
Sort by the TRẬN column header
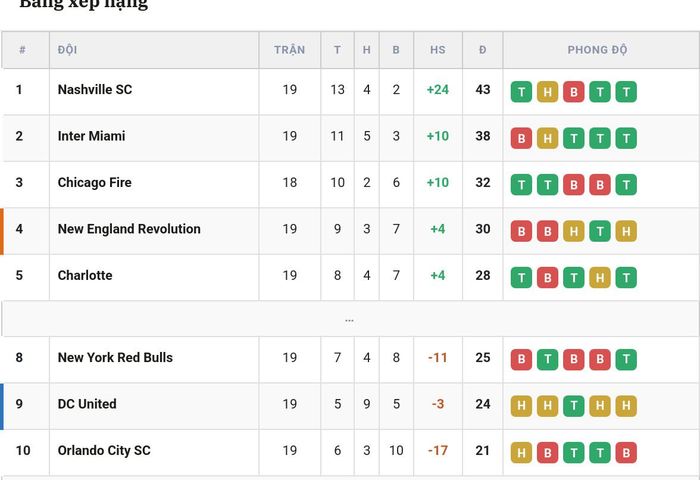click(x=290, y=50)
